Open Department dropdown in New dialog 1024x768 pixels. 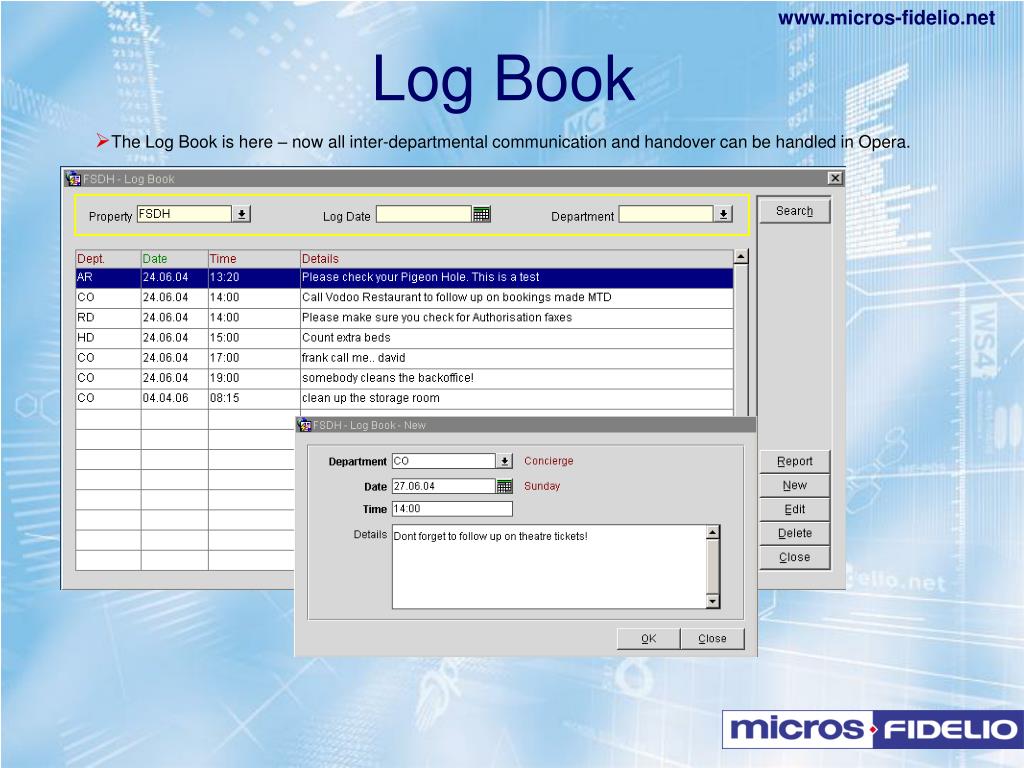[504, 461]
